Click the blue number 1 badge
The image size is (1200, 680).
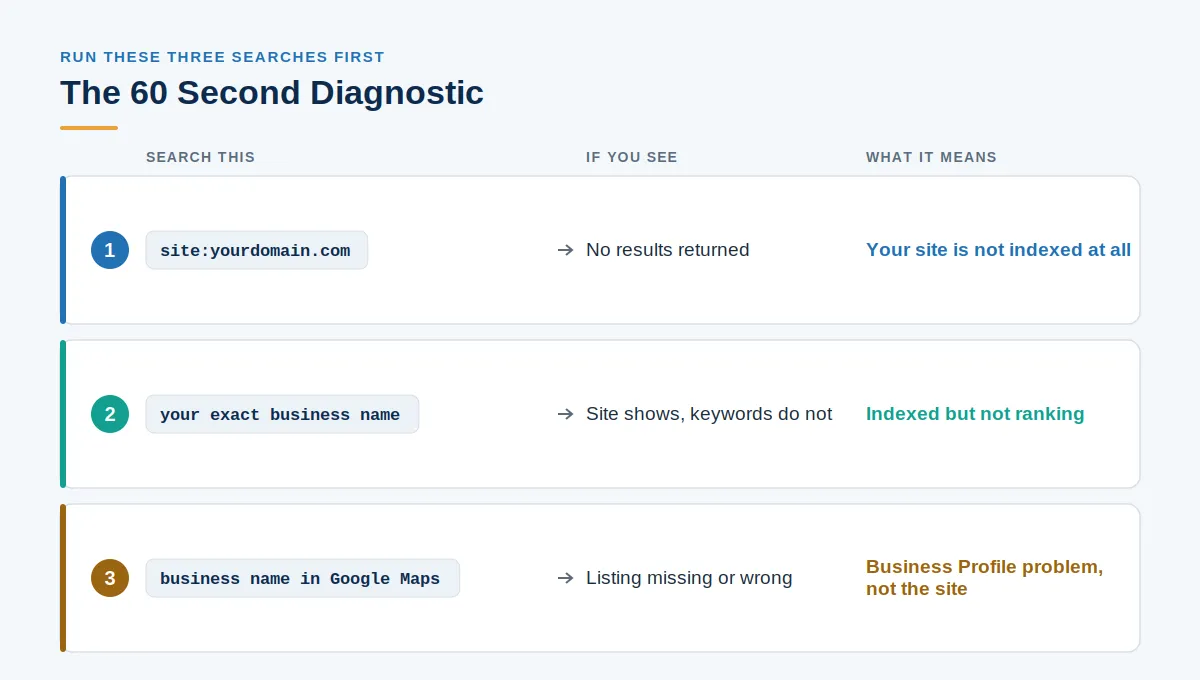[110, 250]
